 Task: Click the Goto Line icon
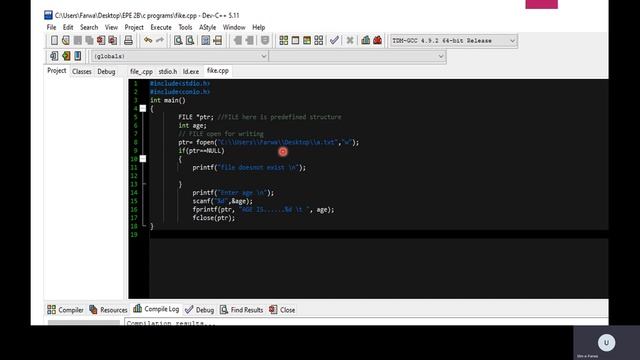pyautogui.click(x=218, y=40)
